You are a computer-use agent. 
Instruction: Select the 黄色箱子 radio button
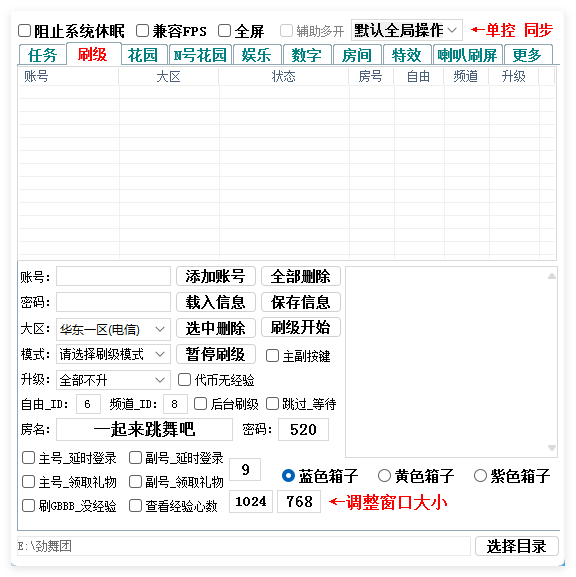click(x=384, y=476)
